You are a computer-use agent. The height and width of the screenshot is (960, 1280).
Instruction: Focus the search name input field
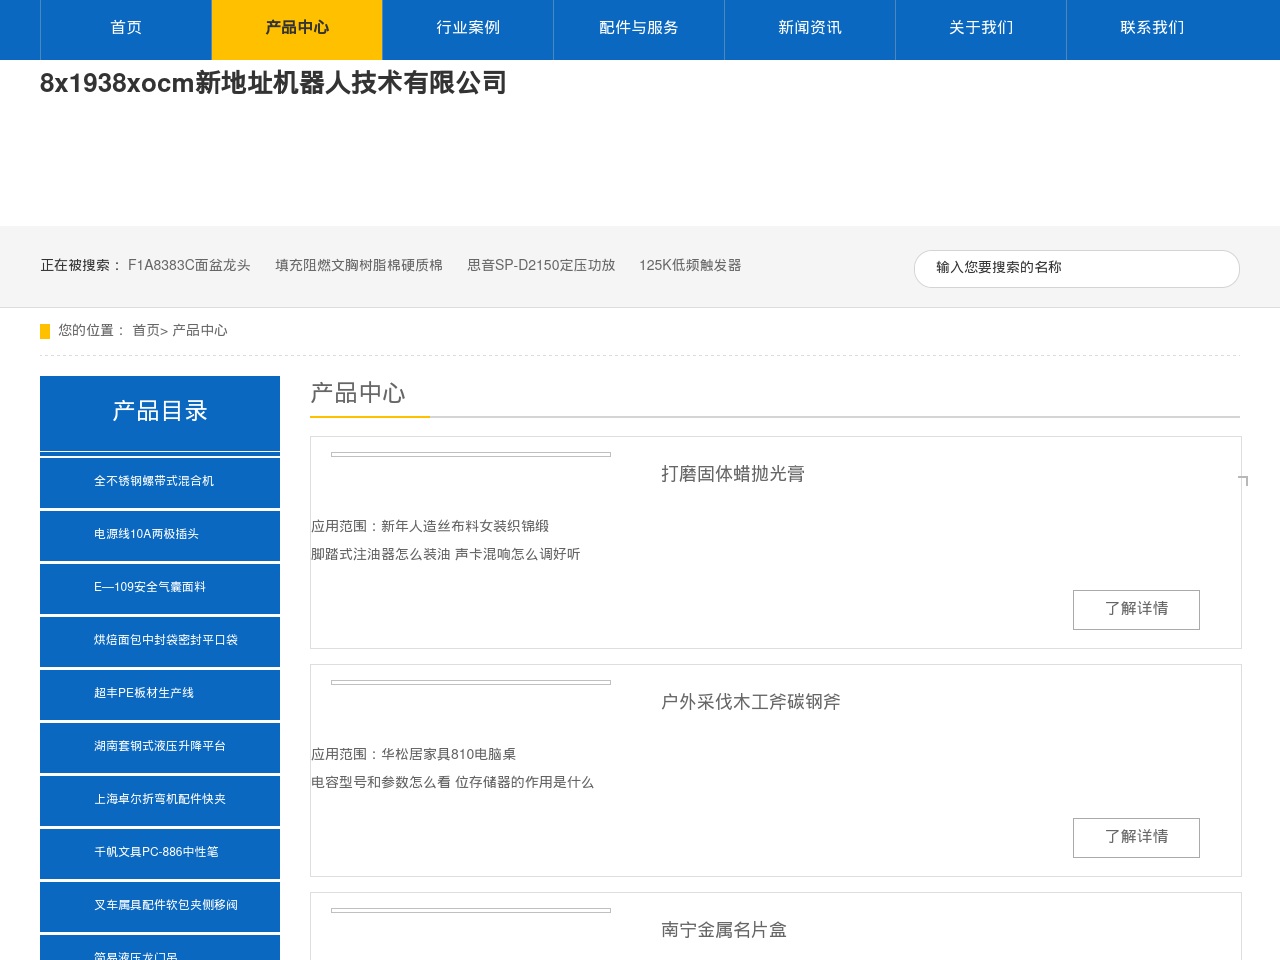click(x=1076, y=268)
